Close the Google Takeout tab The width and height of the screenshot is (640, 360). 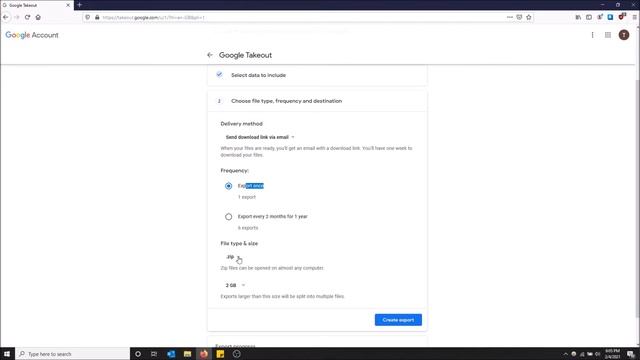point(68,5)
